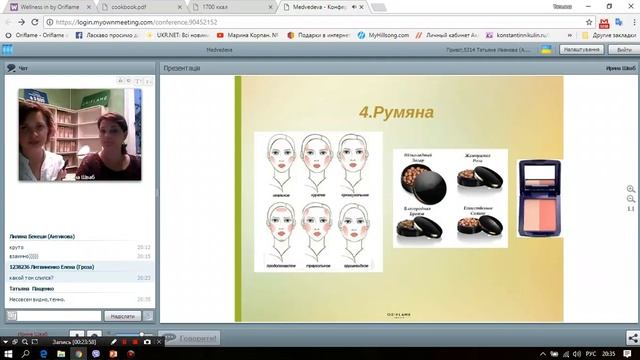Open the Другие закладки folder
This screenshot has width=640, height=360.
coord(609,36)
